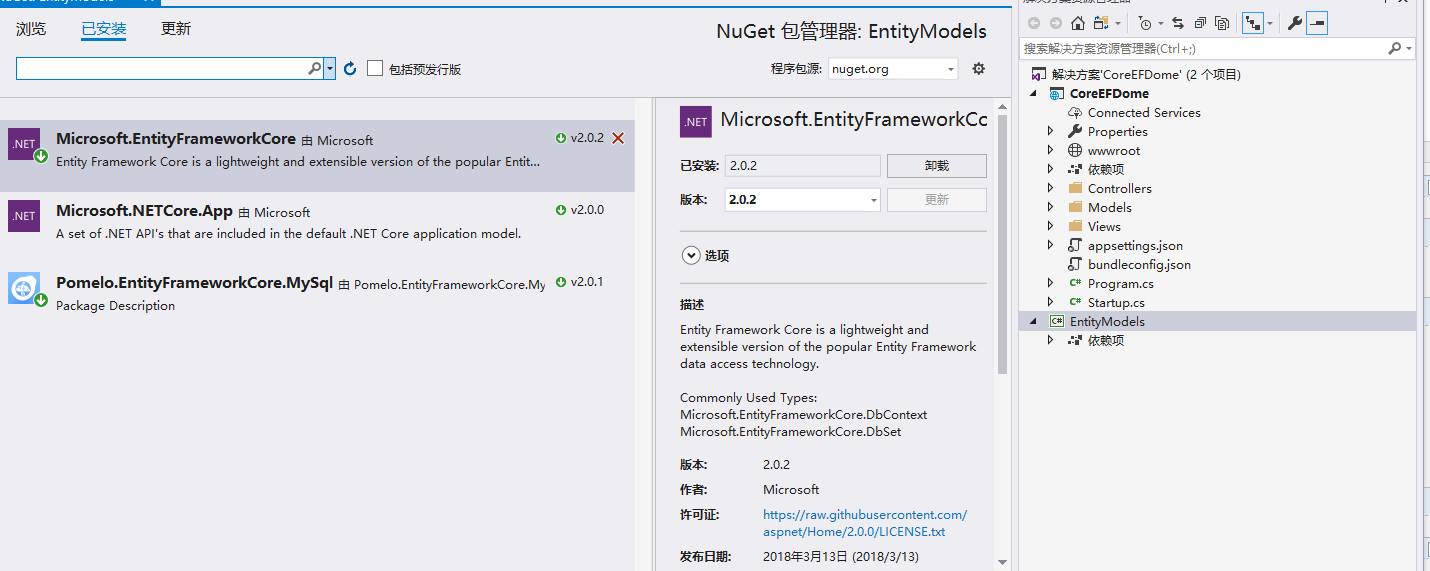Expand the Views folder arrow

[x=1050, y=226]
